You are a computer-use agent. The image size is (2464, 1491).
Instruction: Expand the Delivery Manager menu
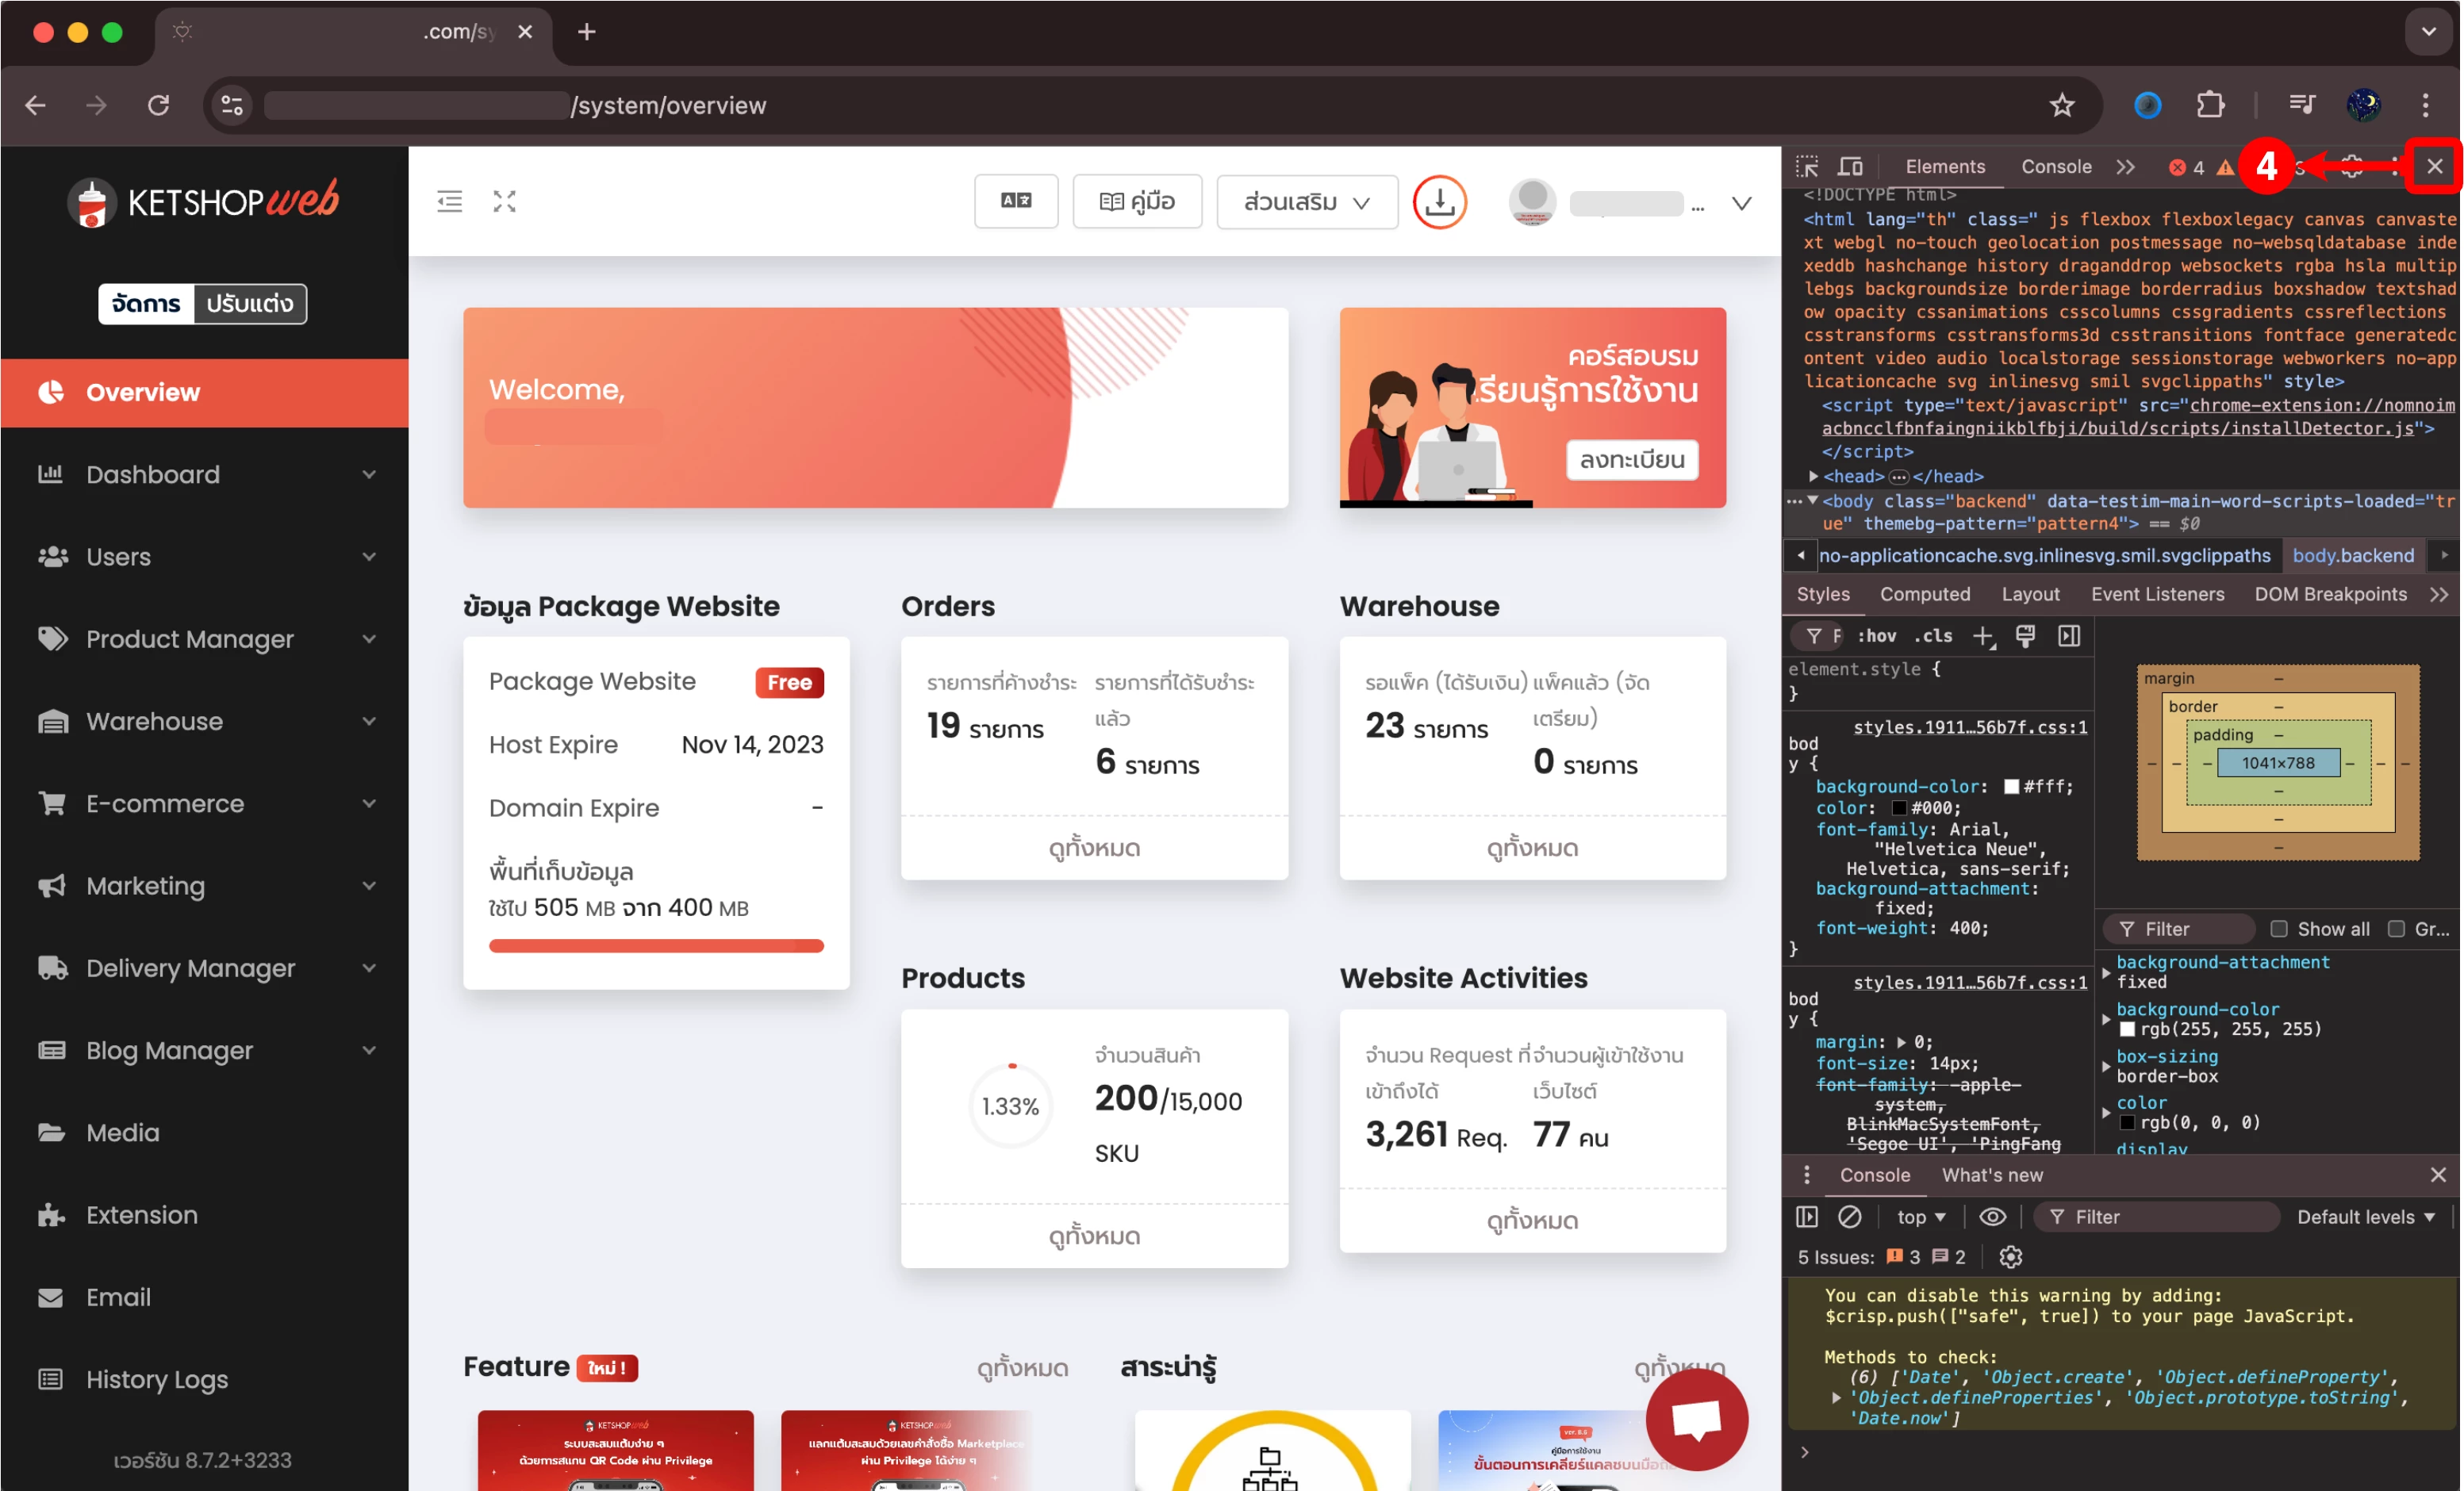[204, 968]
